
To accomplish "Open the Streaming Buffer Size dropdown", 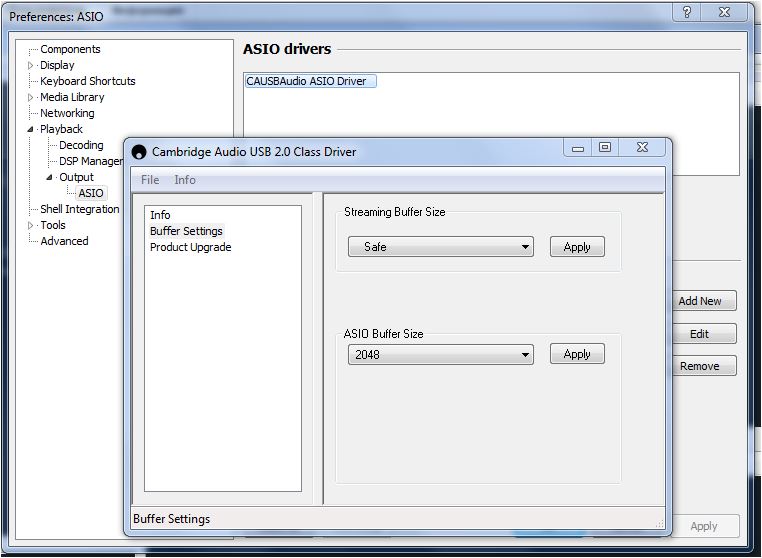I will click(440, 247).
